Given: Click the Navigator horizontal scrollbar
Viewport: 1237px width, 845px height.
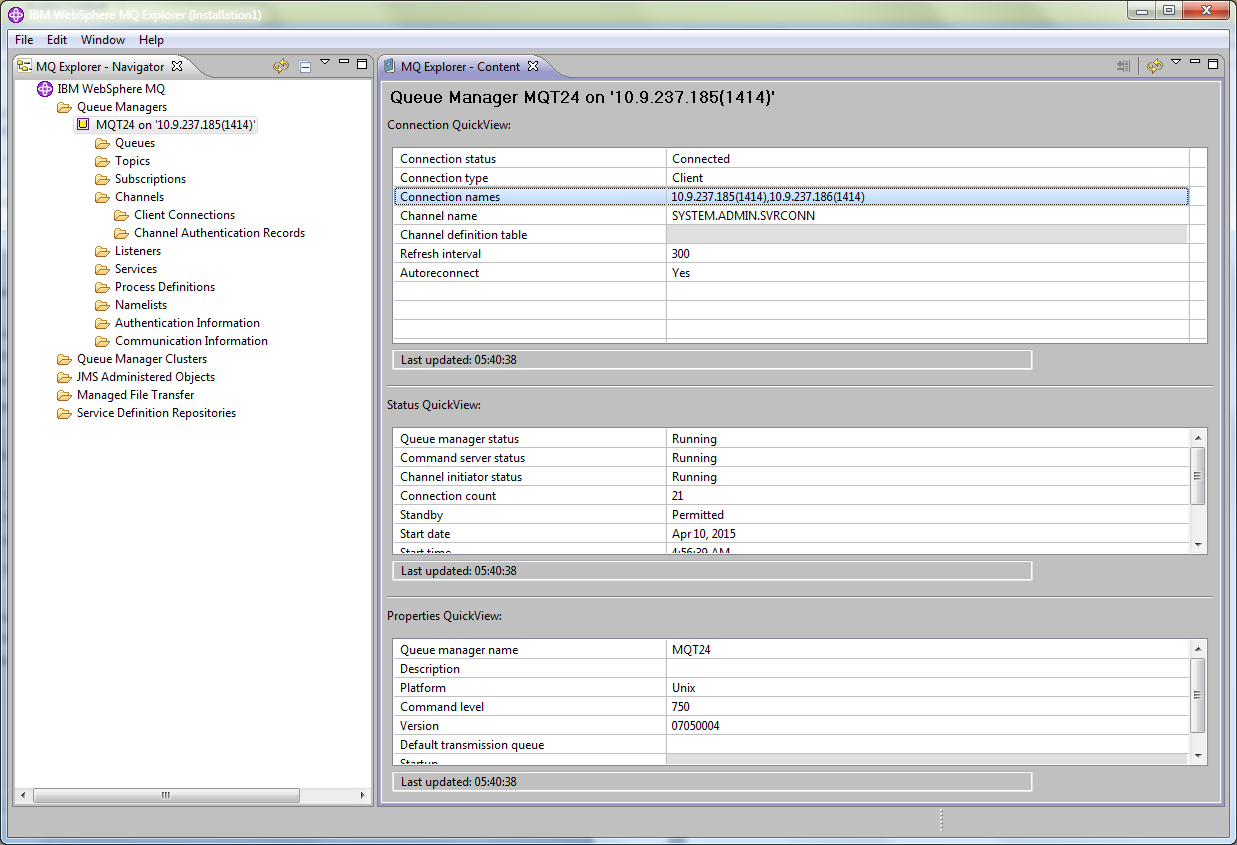Looking at the screenshot, I should (x=166, y=796).
